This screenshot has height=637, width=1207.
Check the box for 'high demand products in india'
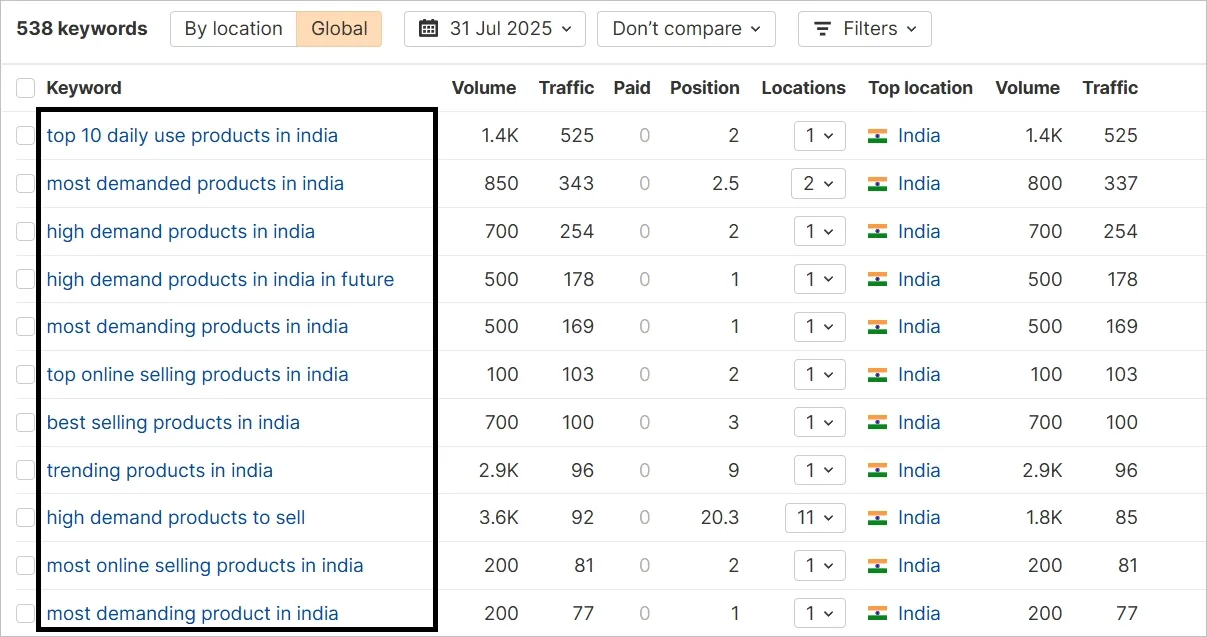[25, 231]
